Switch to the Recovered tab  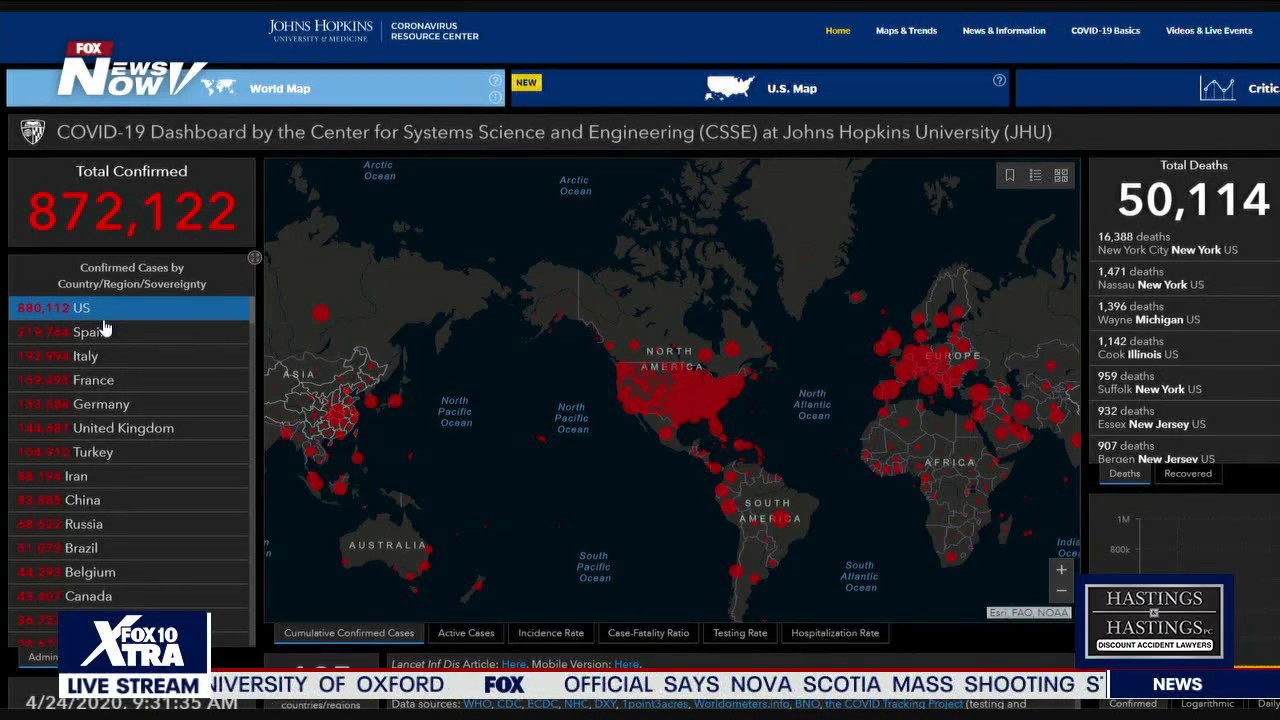coord(1188,474)
